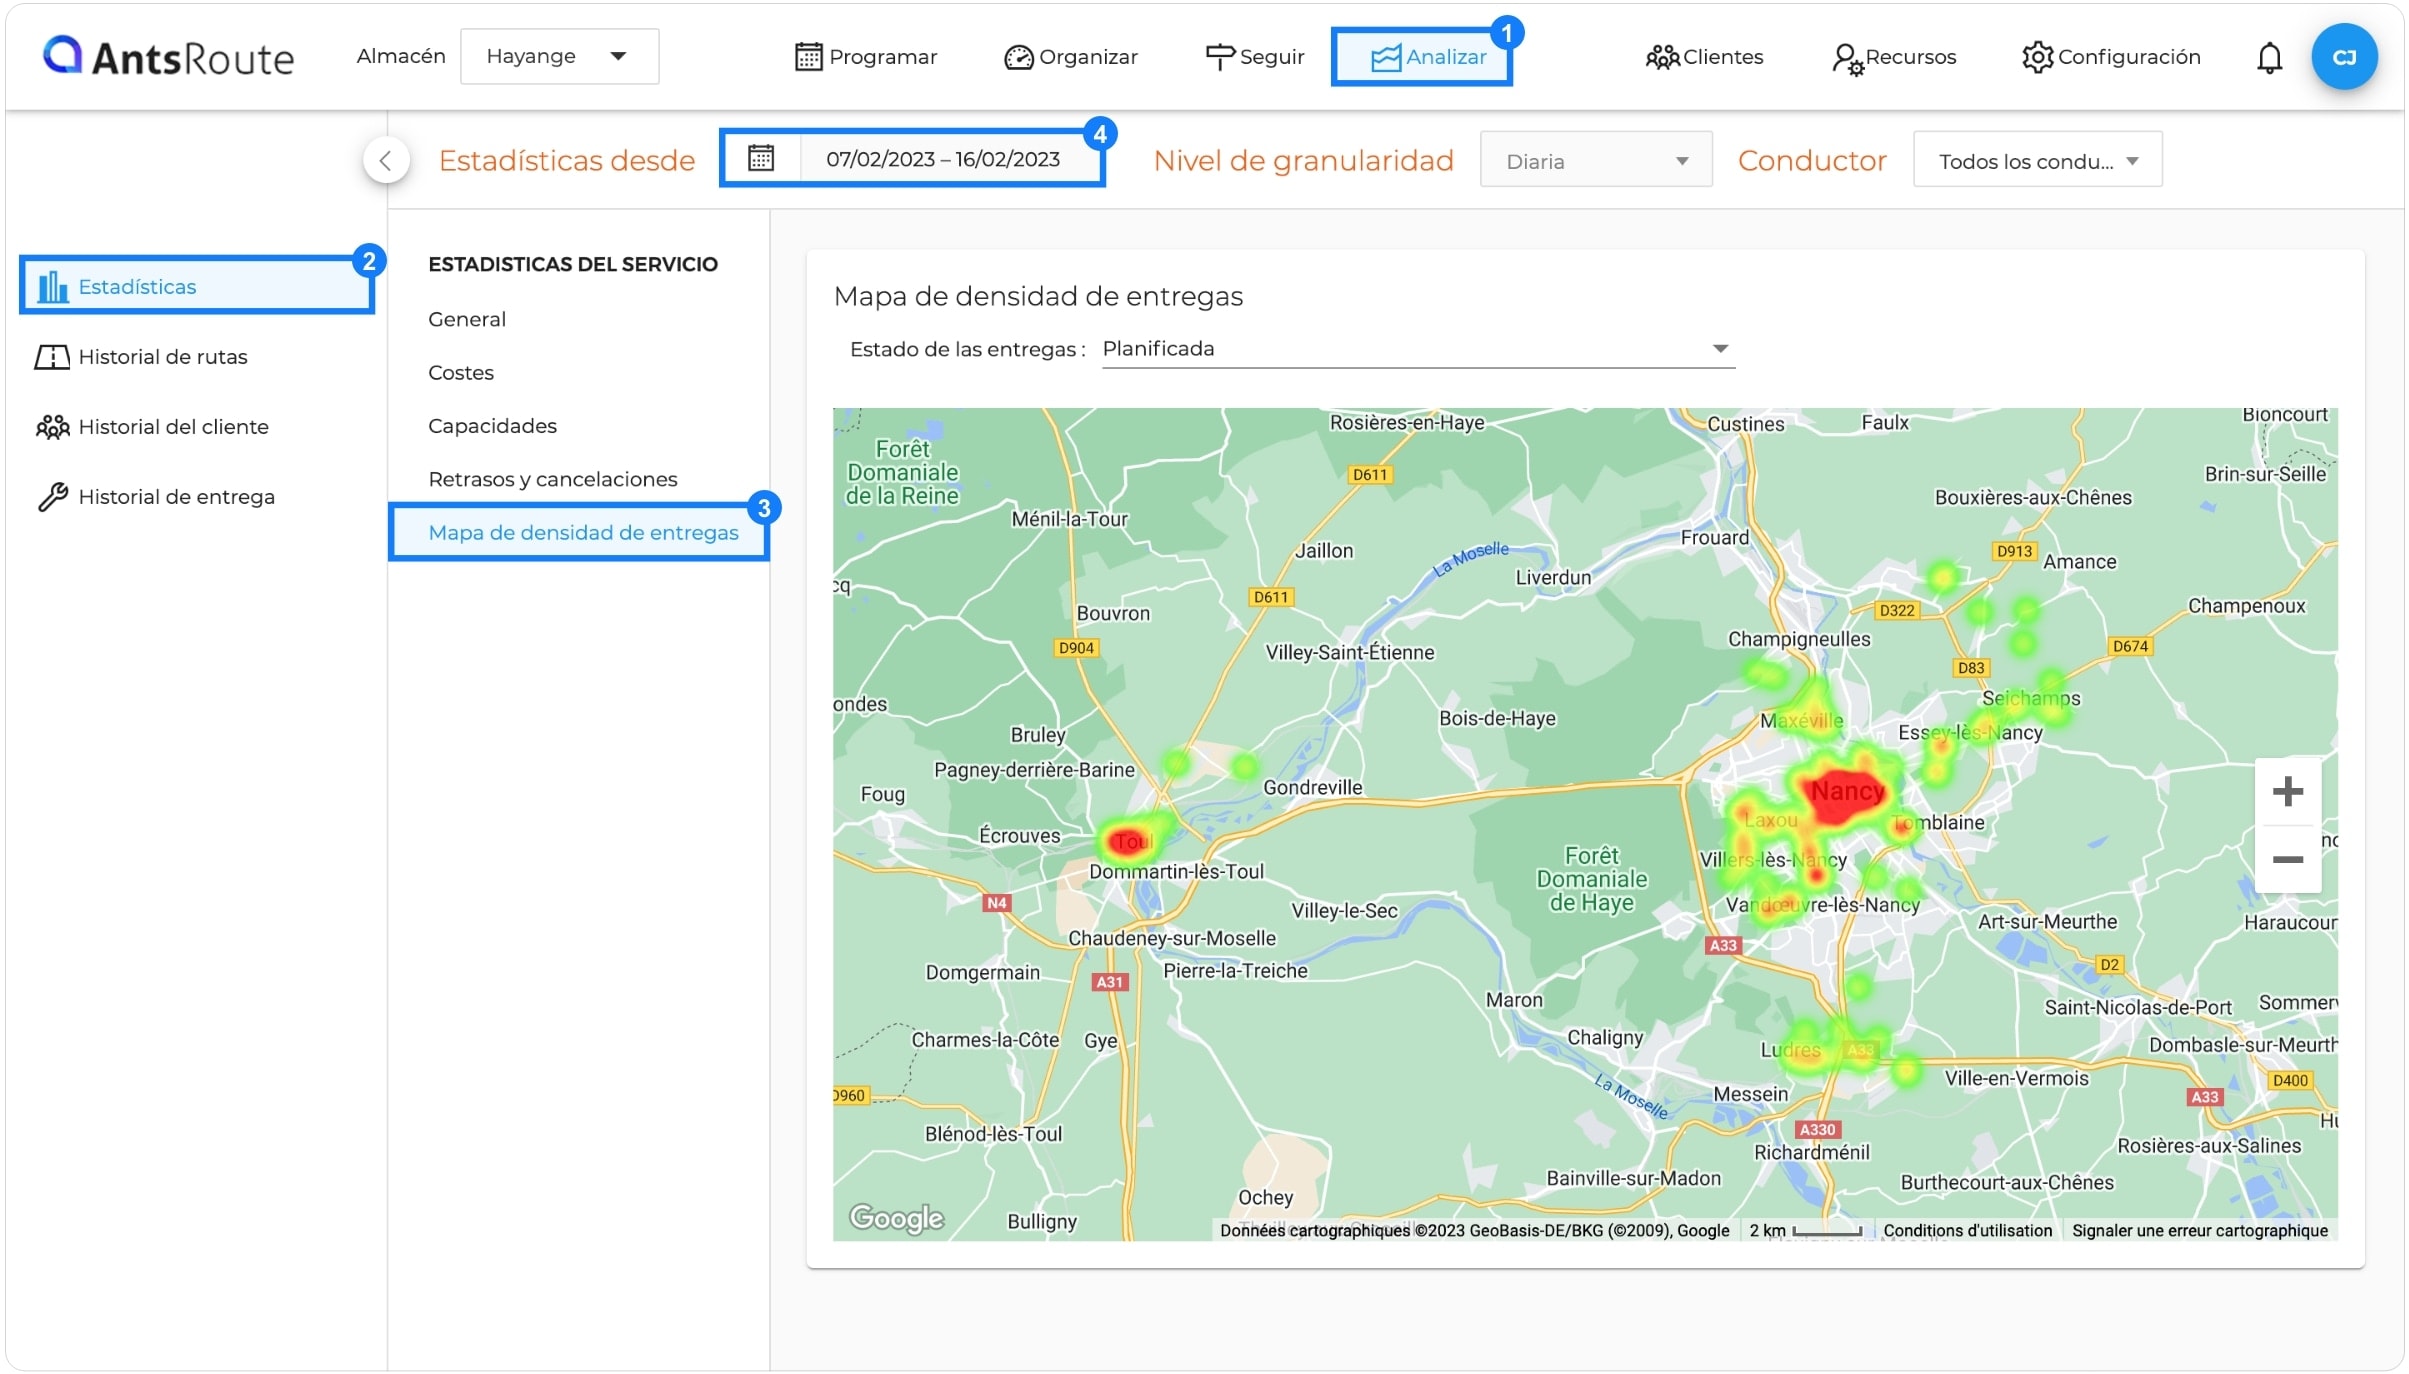Open the Todos los conductores dropdown
The image size is (2409, 1374).
pos(2037,161)
